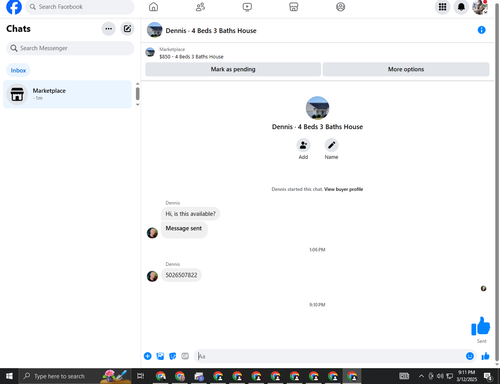Open conversation information icon
Screen dimensions: 500x384
point(481,30)
